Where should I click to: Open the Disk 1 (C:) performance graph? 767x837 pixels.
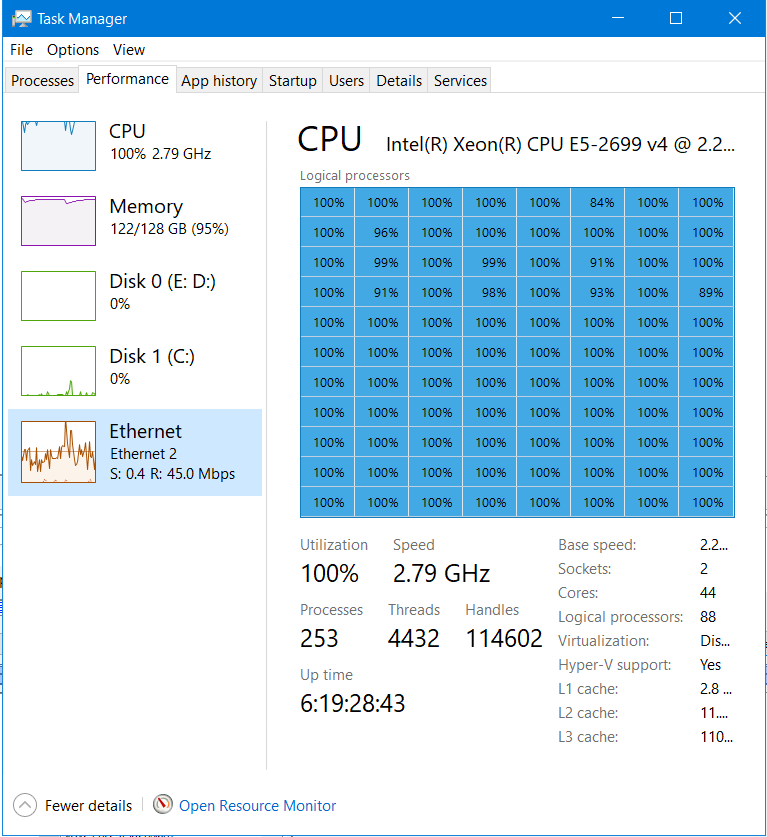(x=58, y=371)
